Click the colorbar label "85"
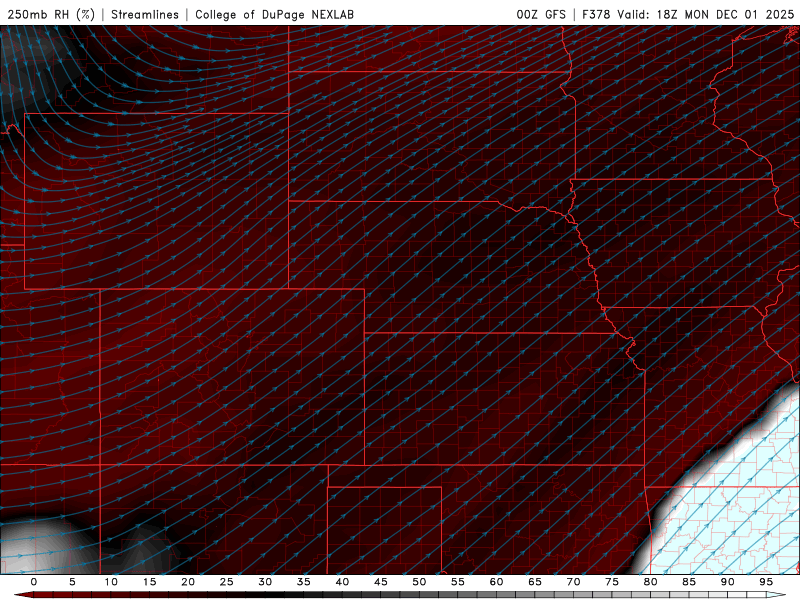The width and height of the screenshot is (800, 600). point(689,582)
